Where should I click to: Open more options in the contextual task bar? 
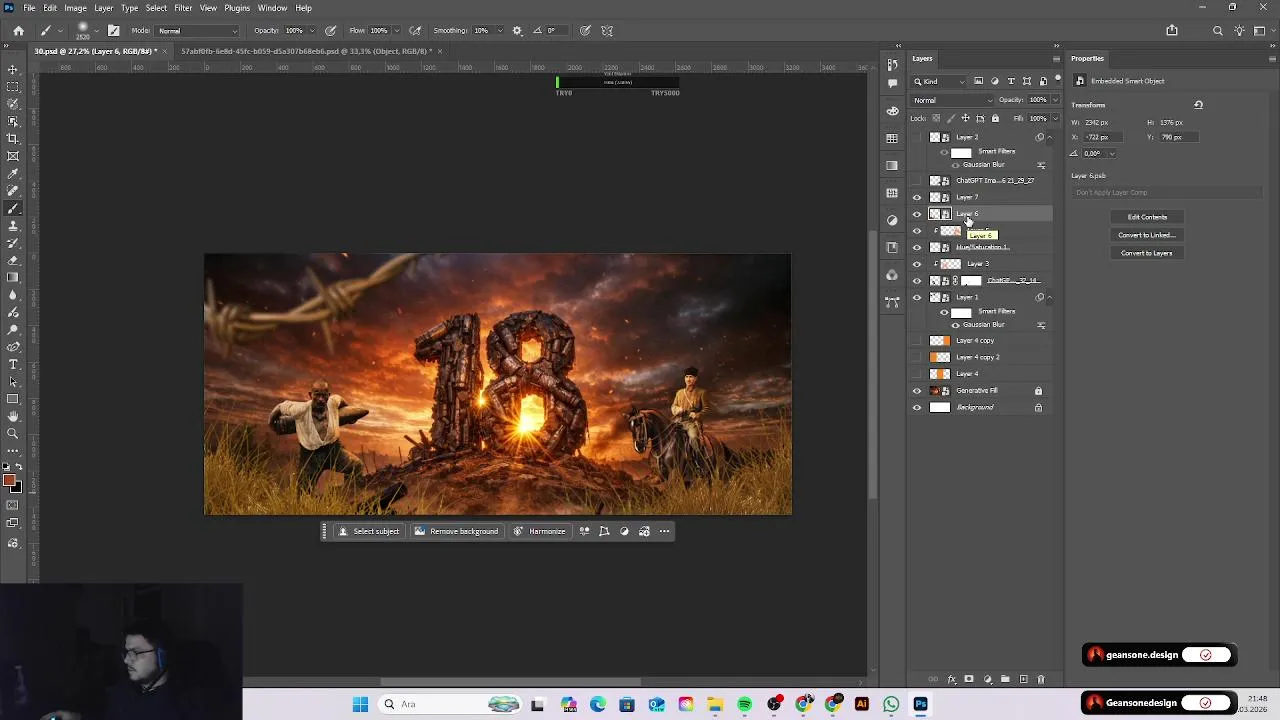[x=664, y=531]
